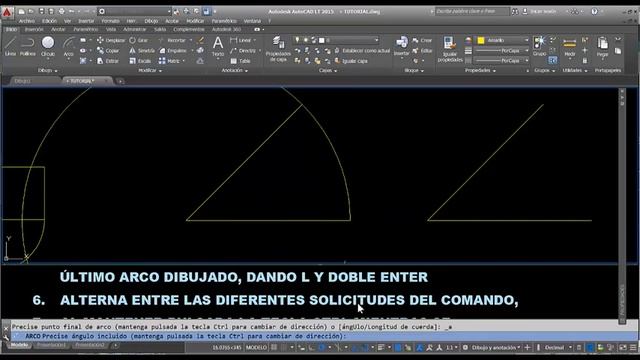Expand the Propiedades panel

480,71
